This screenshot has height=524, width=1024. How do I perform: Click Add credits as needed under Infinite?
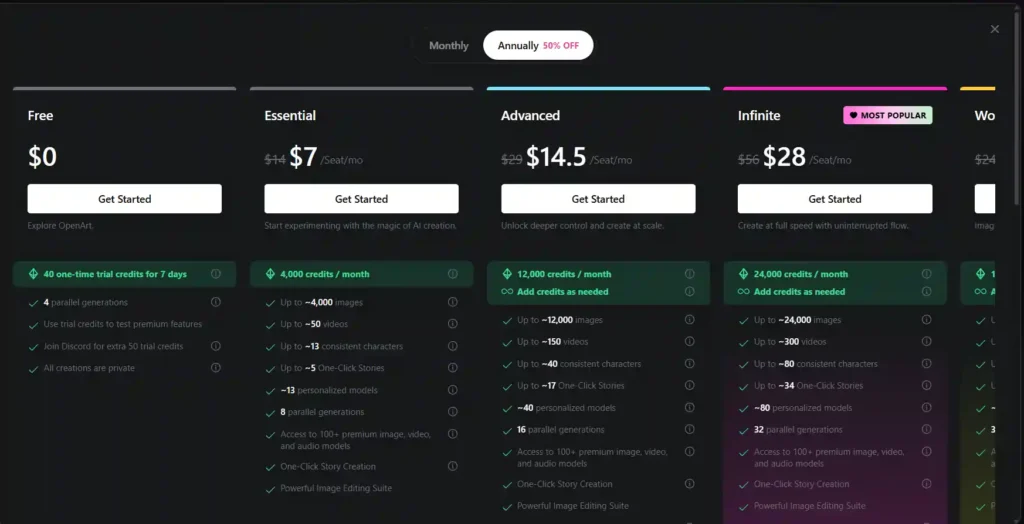point(799,291)
